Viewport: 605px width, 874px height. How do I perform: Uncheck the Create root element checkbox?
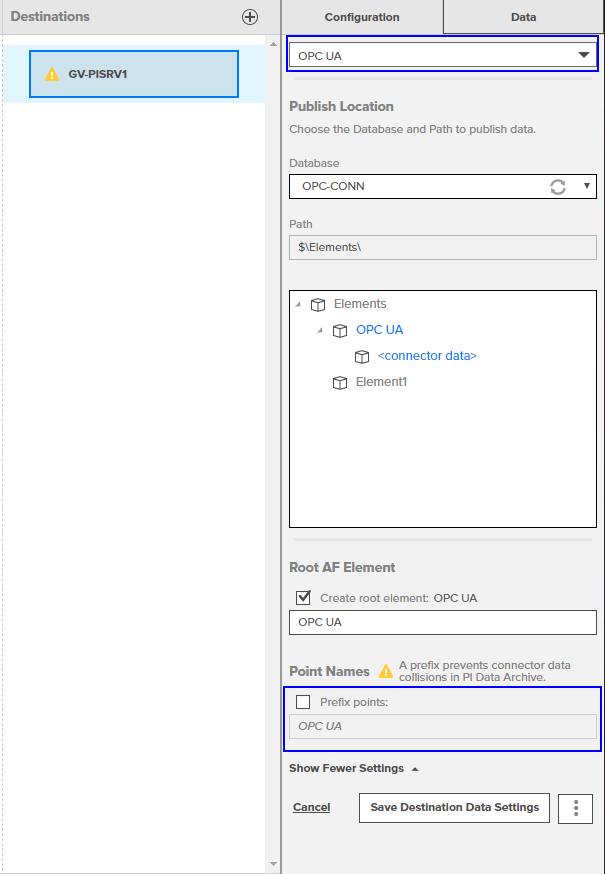click(x=304, y=598)
